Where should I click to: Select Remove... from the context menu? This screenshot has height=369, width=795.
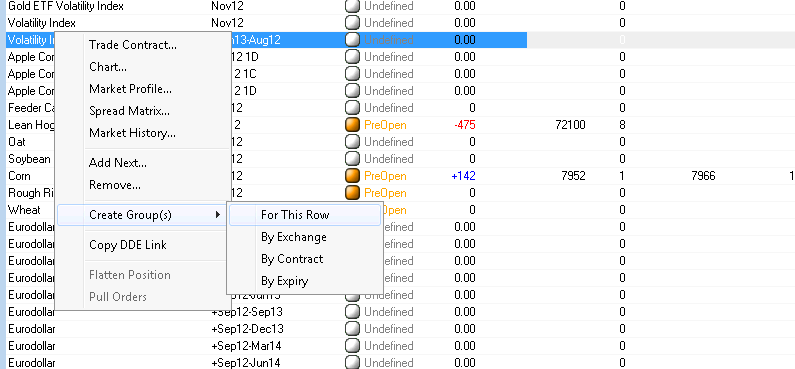[x=115, y=185]
